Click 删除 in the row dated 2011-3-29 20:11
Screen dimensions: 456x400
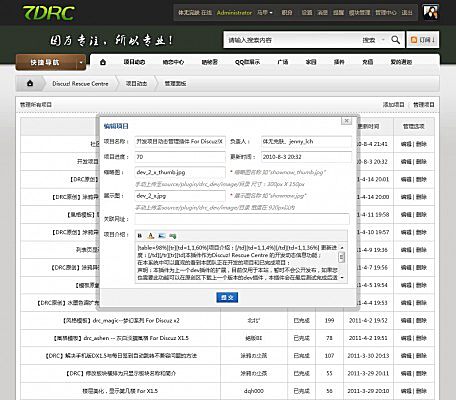coord(421,373)
